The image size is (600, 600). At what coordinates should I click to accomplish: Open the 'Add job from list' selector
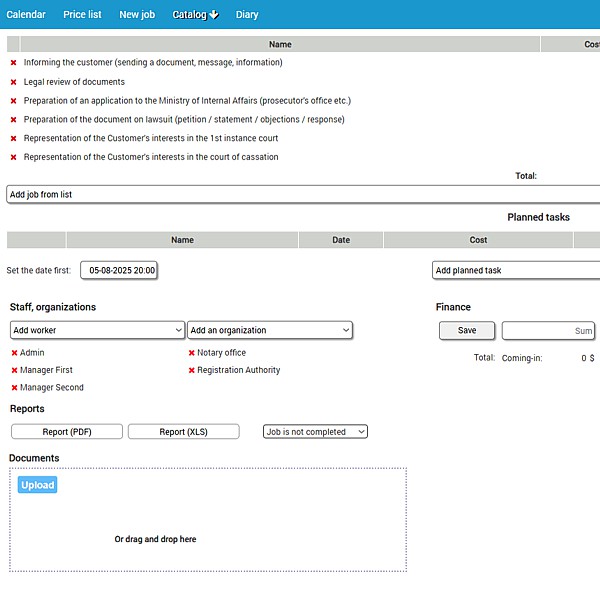point(300,195)
